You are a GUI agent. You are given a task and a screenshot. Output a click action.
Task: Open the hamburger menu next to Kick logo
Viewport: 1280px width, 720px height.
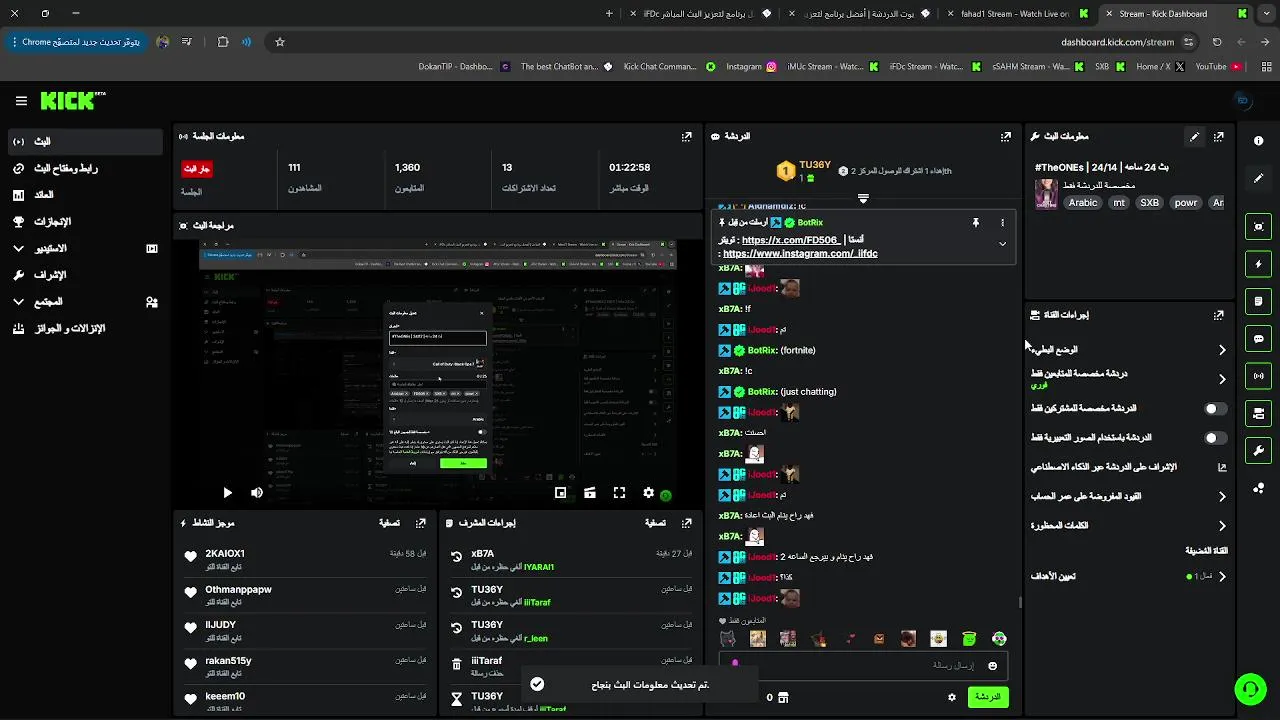pyautogui.click(x=21, y=101)
